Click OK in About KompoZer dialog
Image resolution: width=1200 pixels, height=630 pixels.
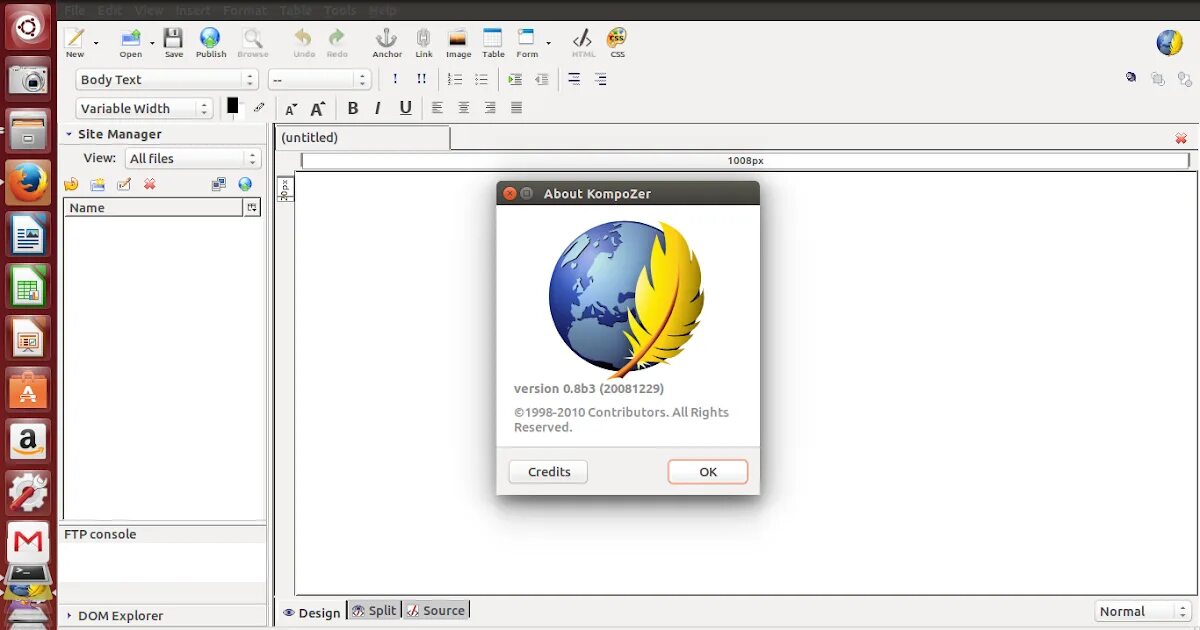click(x=708, y=472)
